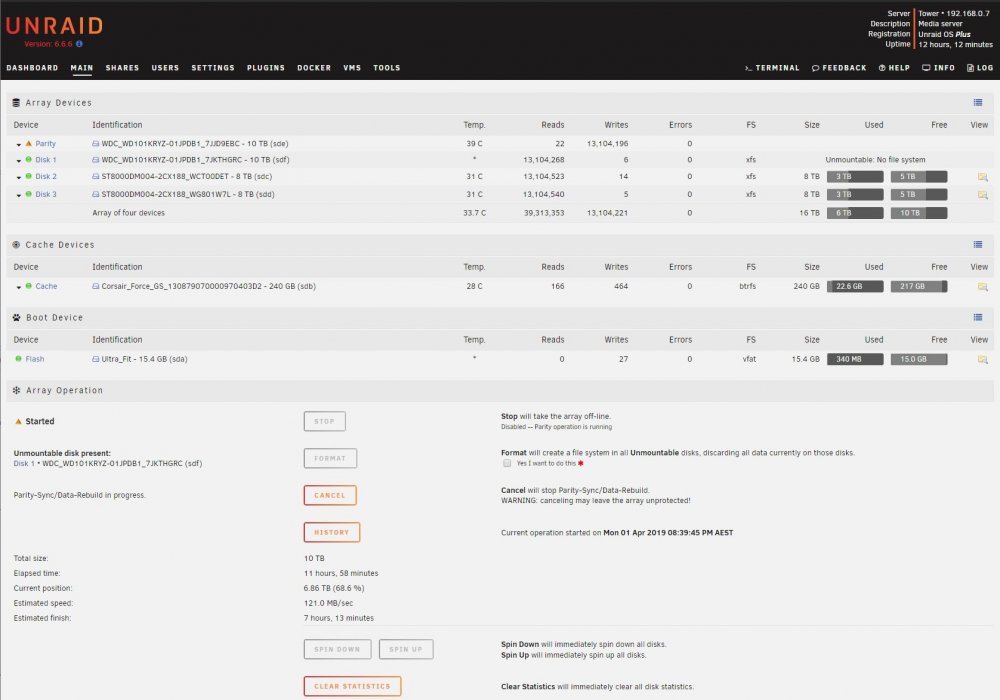Click the Format button
Viewport: 1000px width, 700px height.
tap(330, 458)
